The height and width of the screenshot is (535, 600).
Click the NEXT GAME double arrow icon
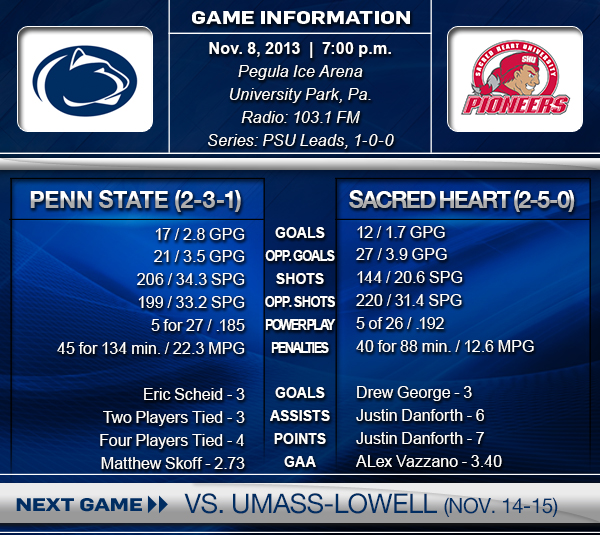(158, 504)
